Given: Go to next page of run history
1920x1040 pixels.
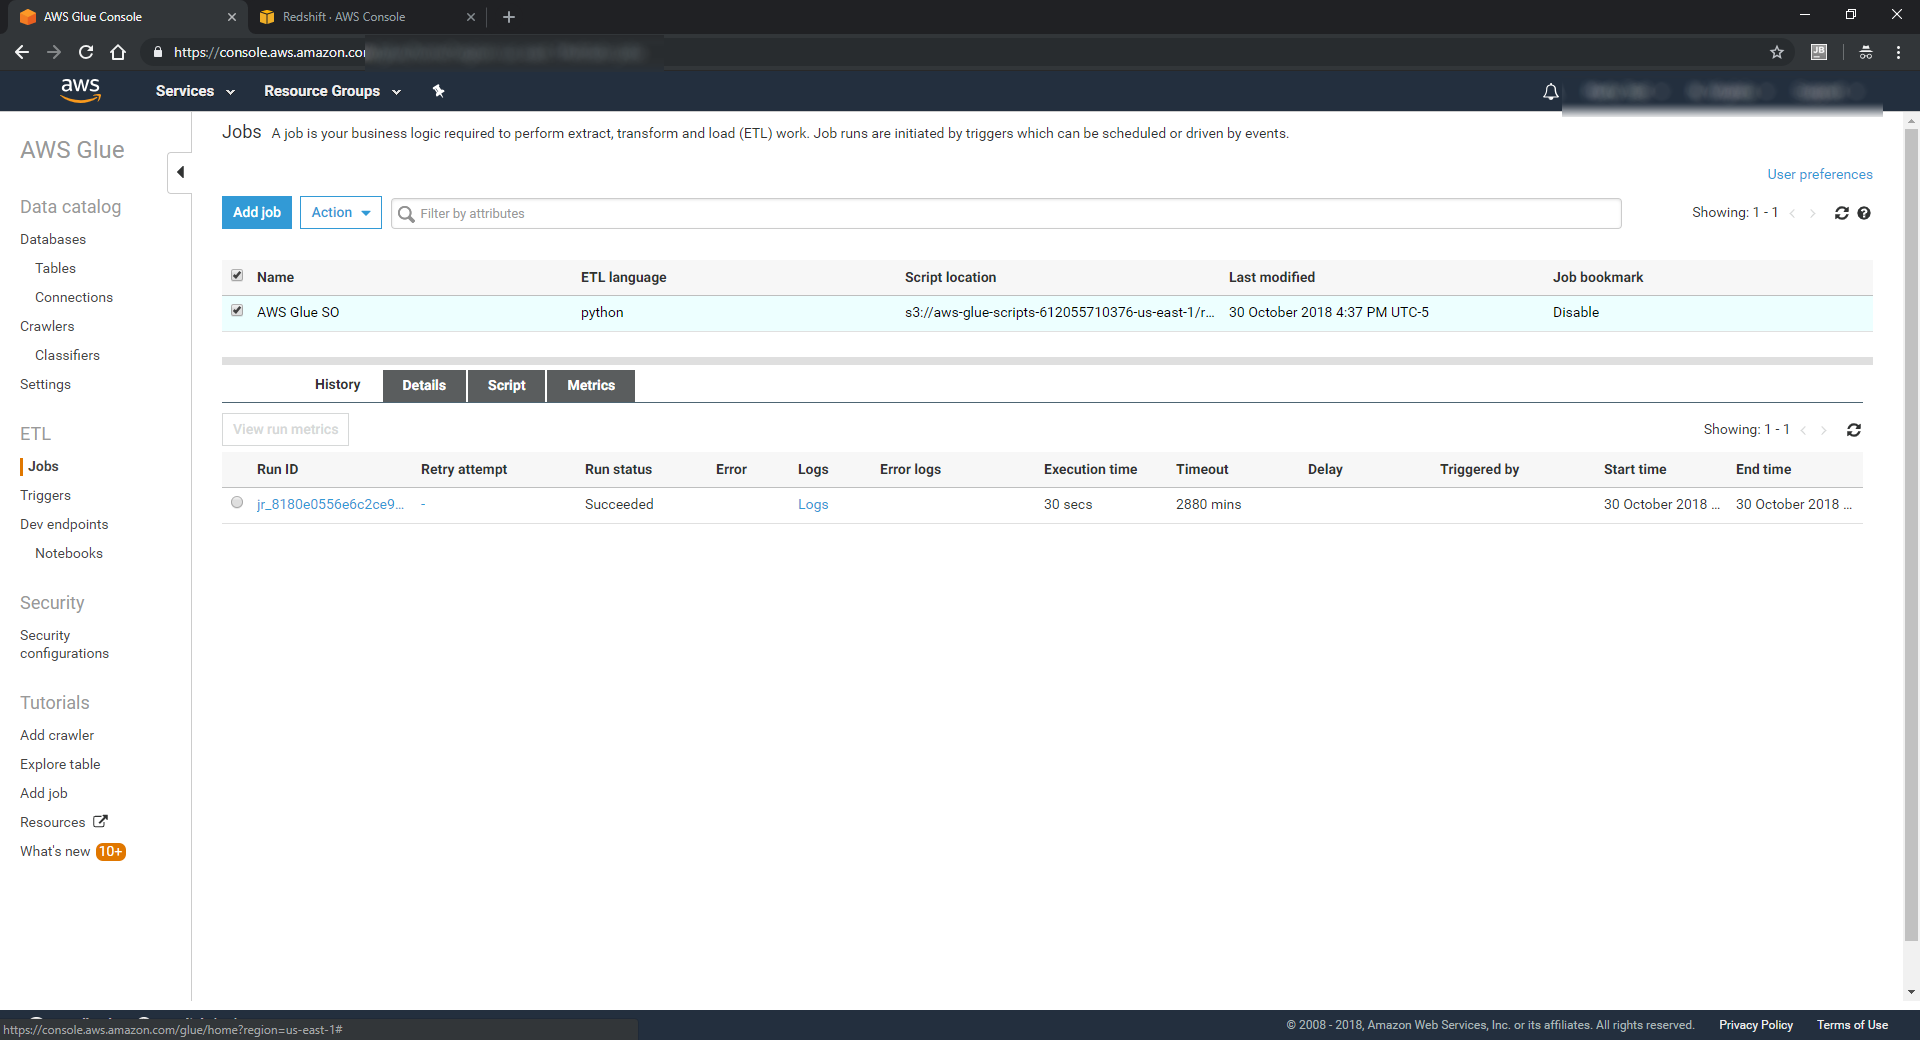Looking at the screenshot, I should (1824, 430).
